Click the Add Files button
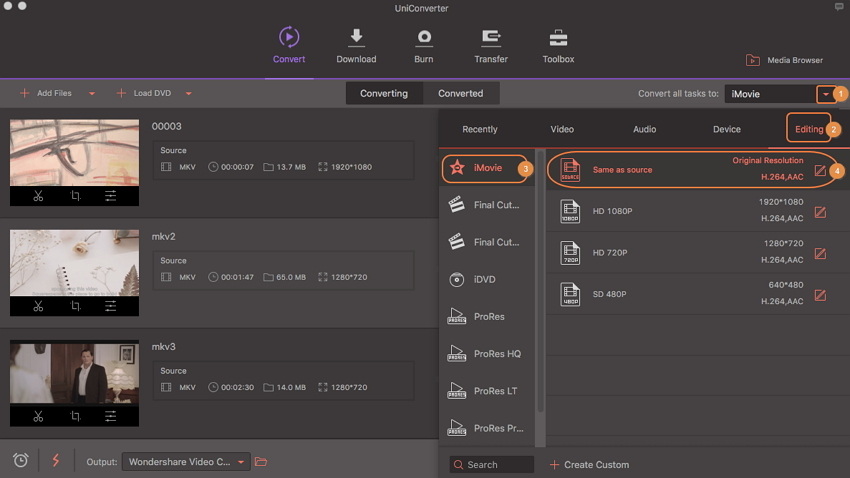 46,93
